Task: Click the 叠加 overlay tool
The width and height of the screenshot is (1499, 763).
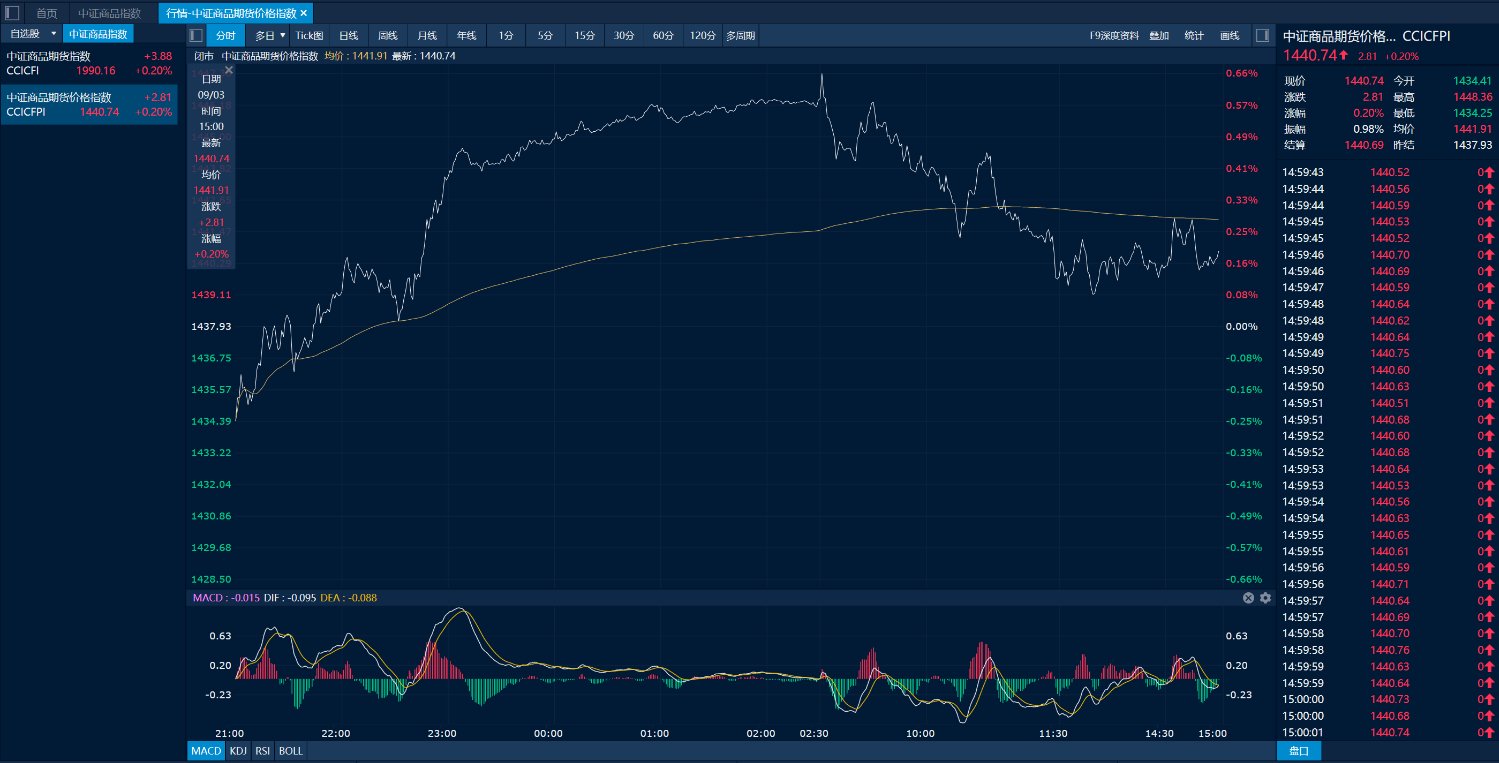Action: 1159,36
